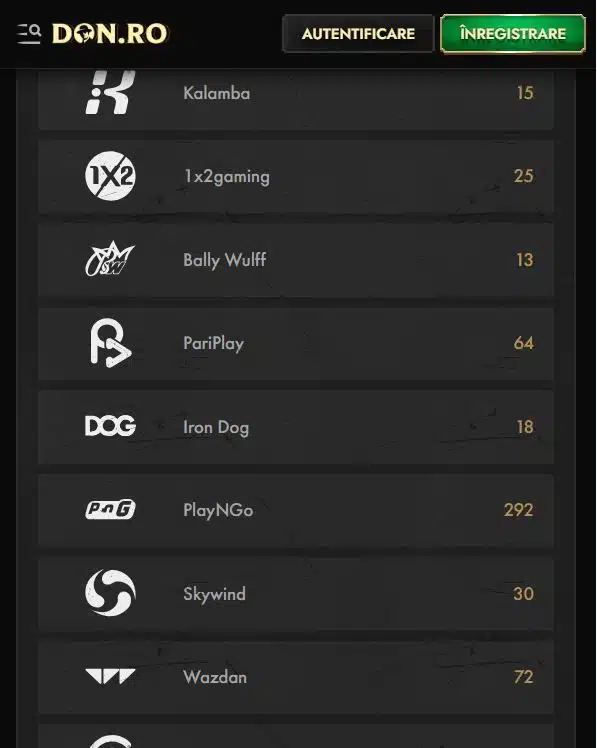
Task: Open the Autentificare login button
Action: (x=358, y=34)
